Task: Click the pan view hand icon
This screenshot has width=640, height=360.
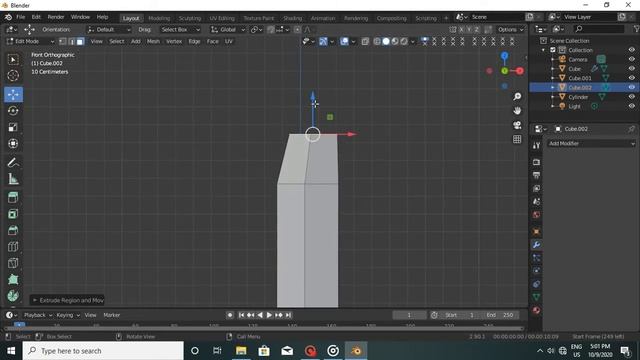Action: tap(517, 111)
